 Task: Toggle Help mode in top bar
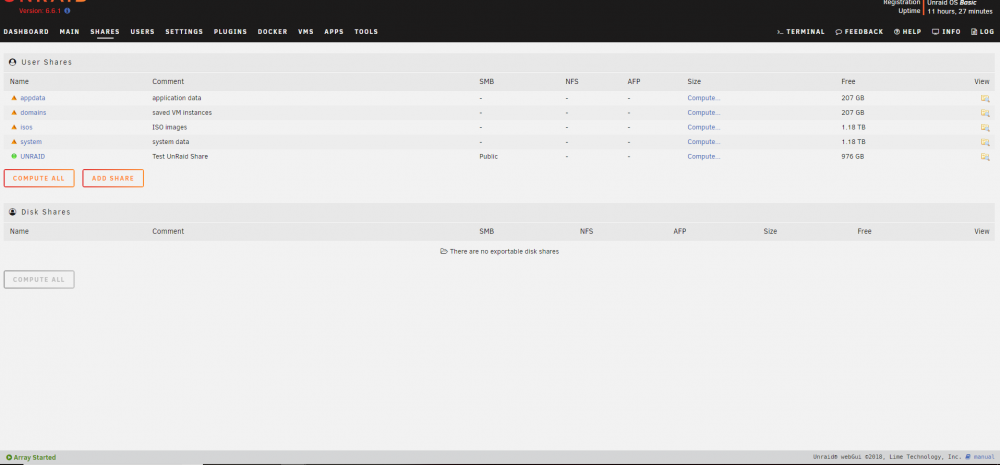(x=908, y=32)
